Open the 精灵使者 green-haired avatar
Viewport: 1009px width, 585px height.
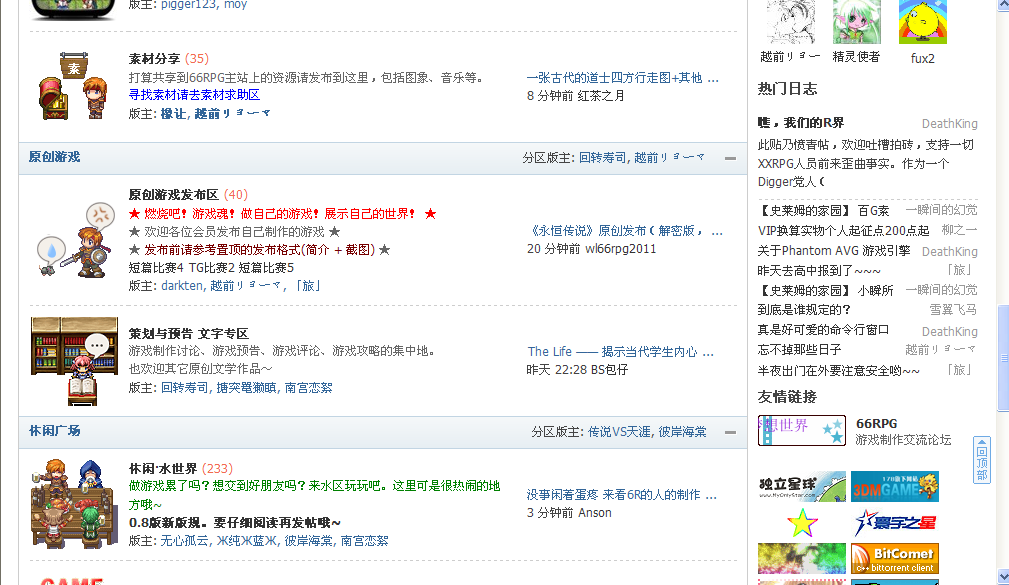(856, 22)
